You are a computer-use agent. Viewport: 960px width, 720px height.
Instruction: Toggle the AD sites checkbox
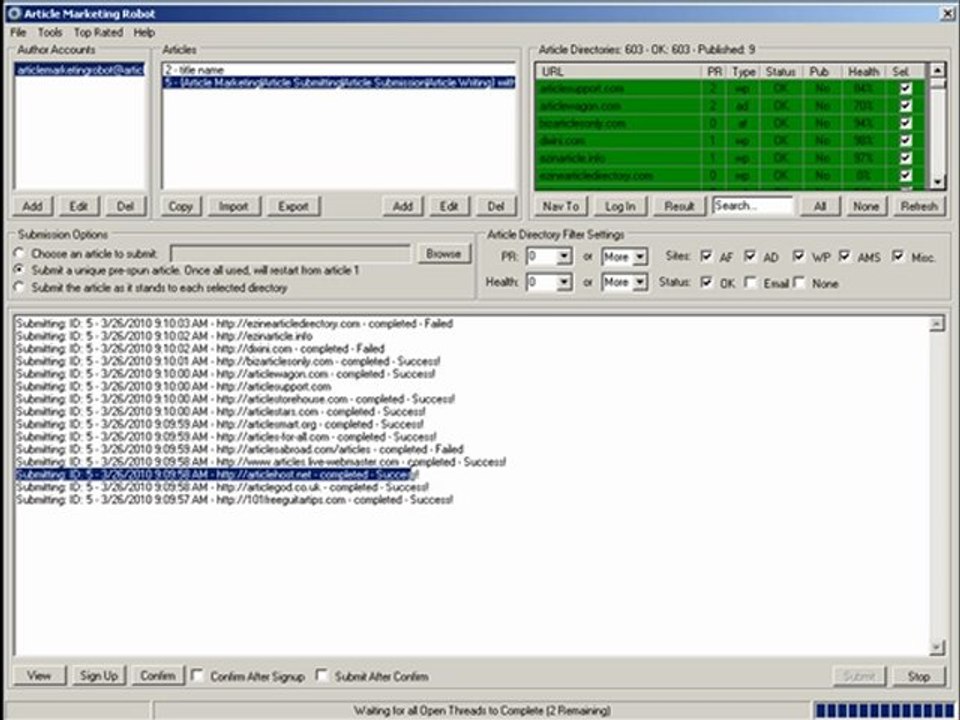pos(750,255)
